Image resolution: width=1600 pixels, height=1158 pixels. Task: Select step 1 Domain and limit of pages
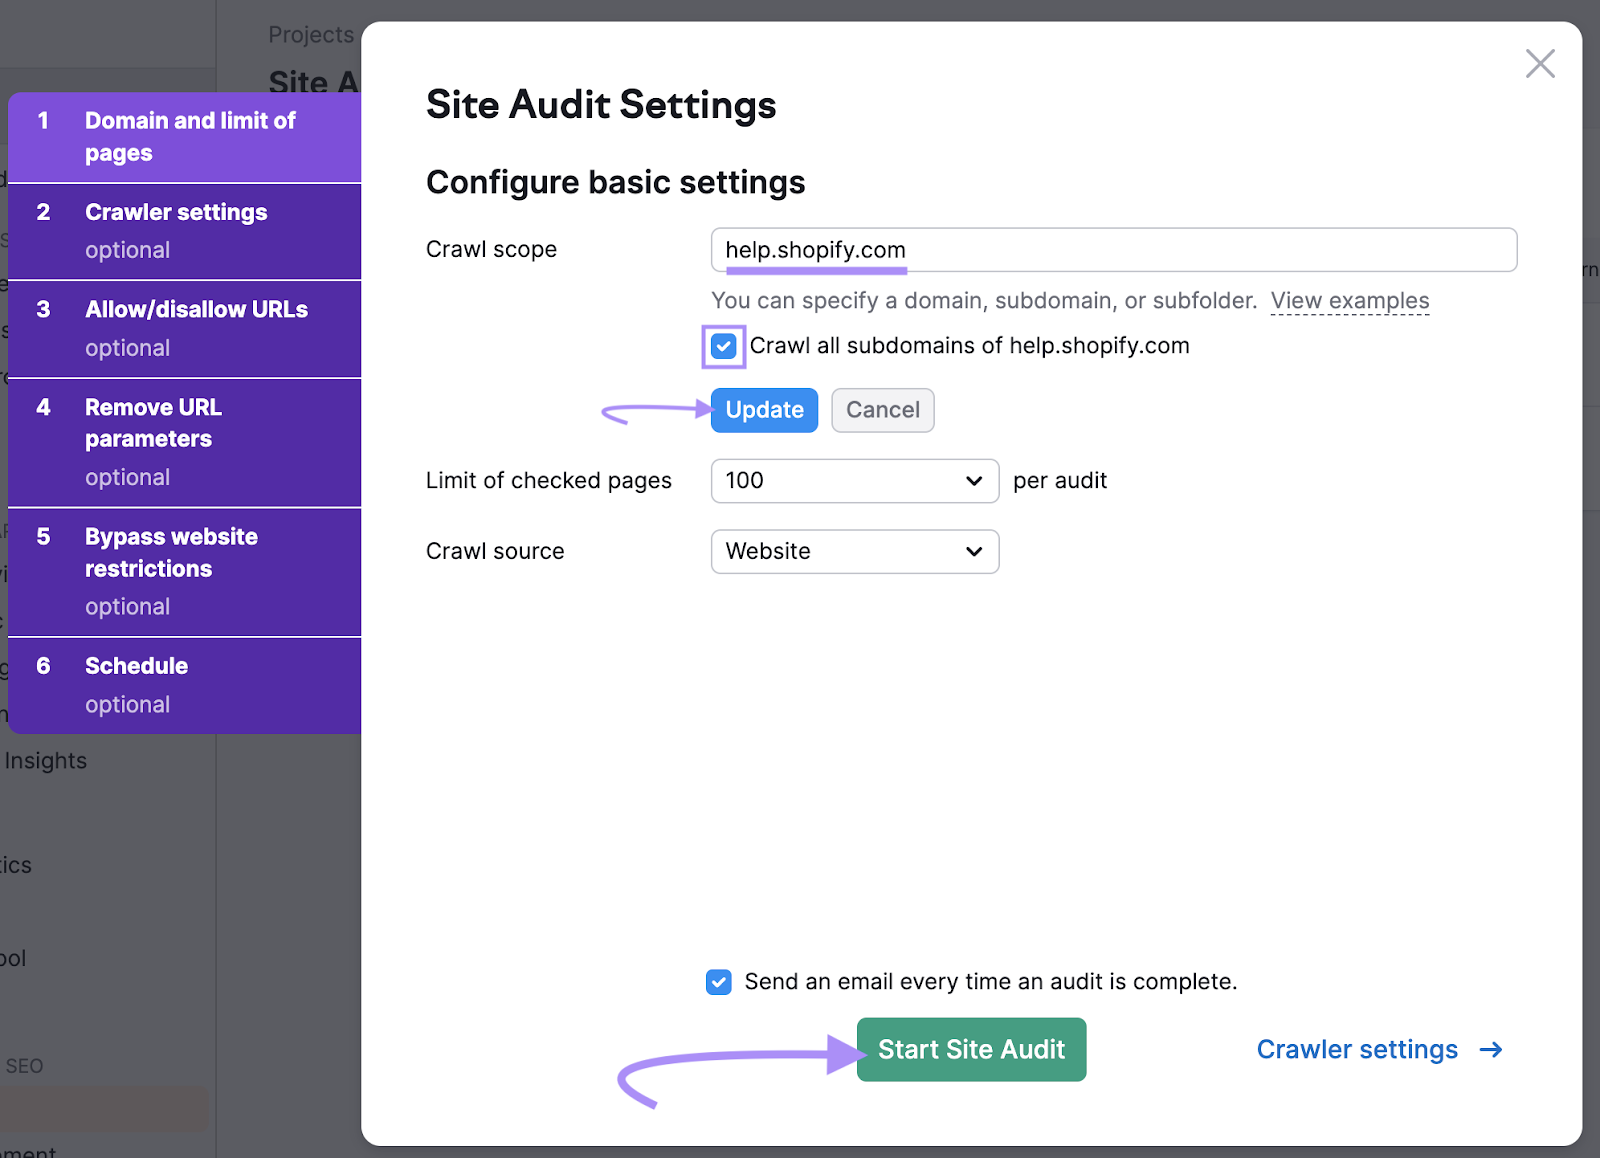[x=185, y=136]
